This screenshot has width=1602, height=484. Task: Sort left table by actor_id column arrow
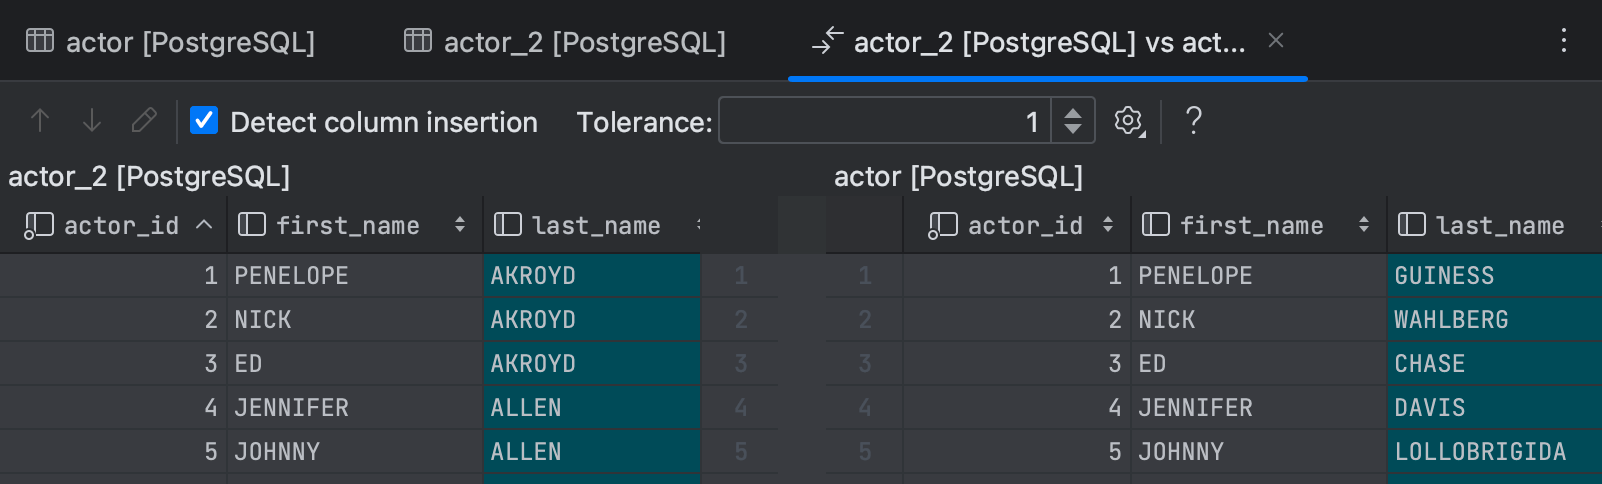click(204, 225)
